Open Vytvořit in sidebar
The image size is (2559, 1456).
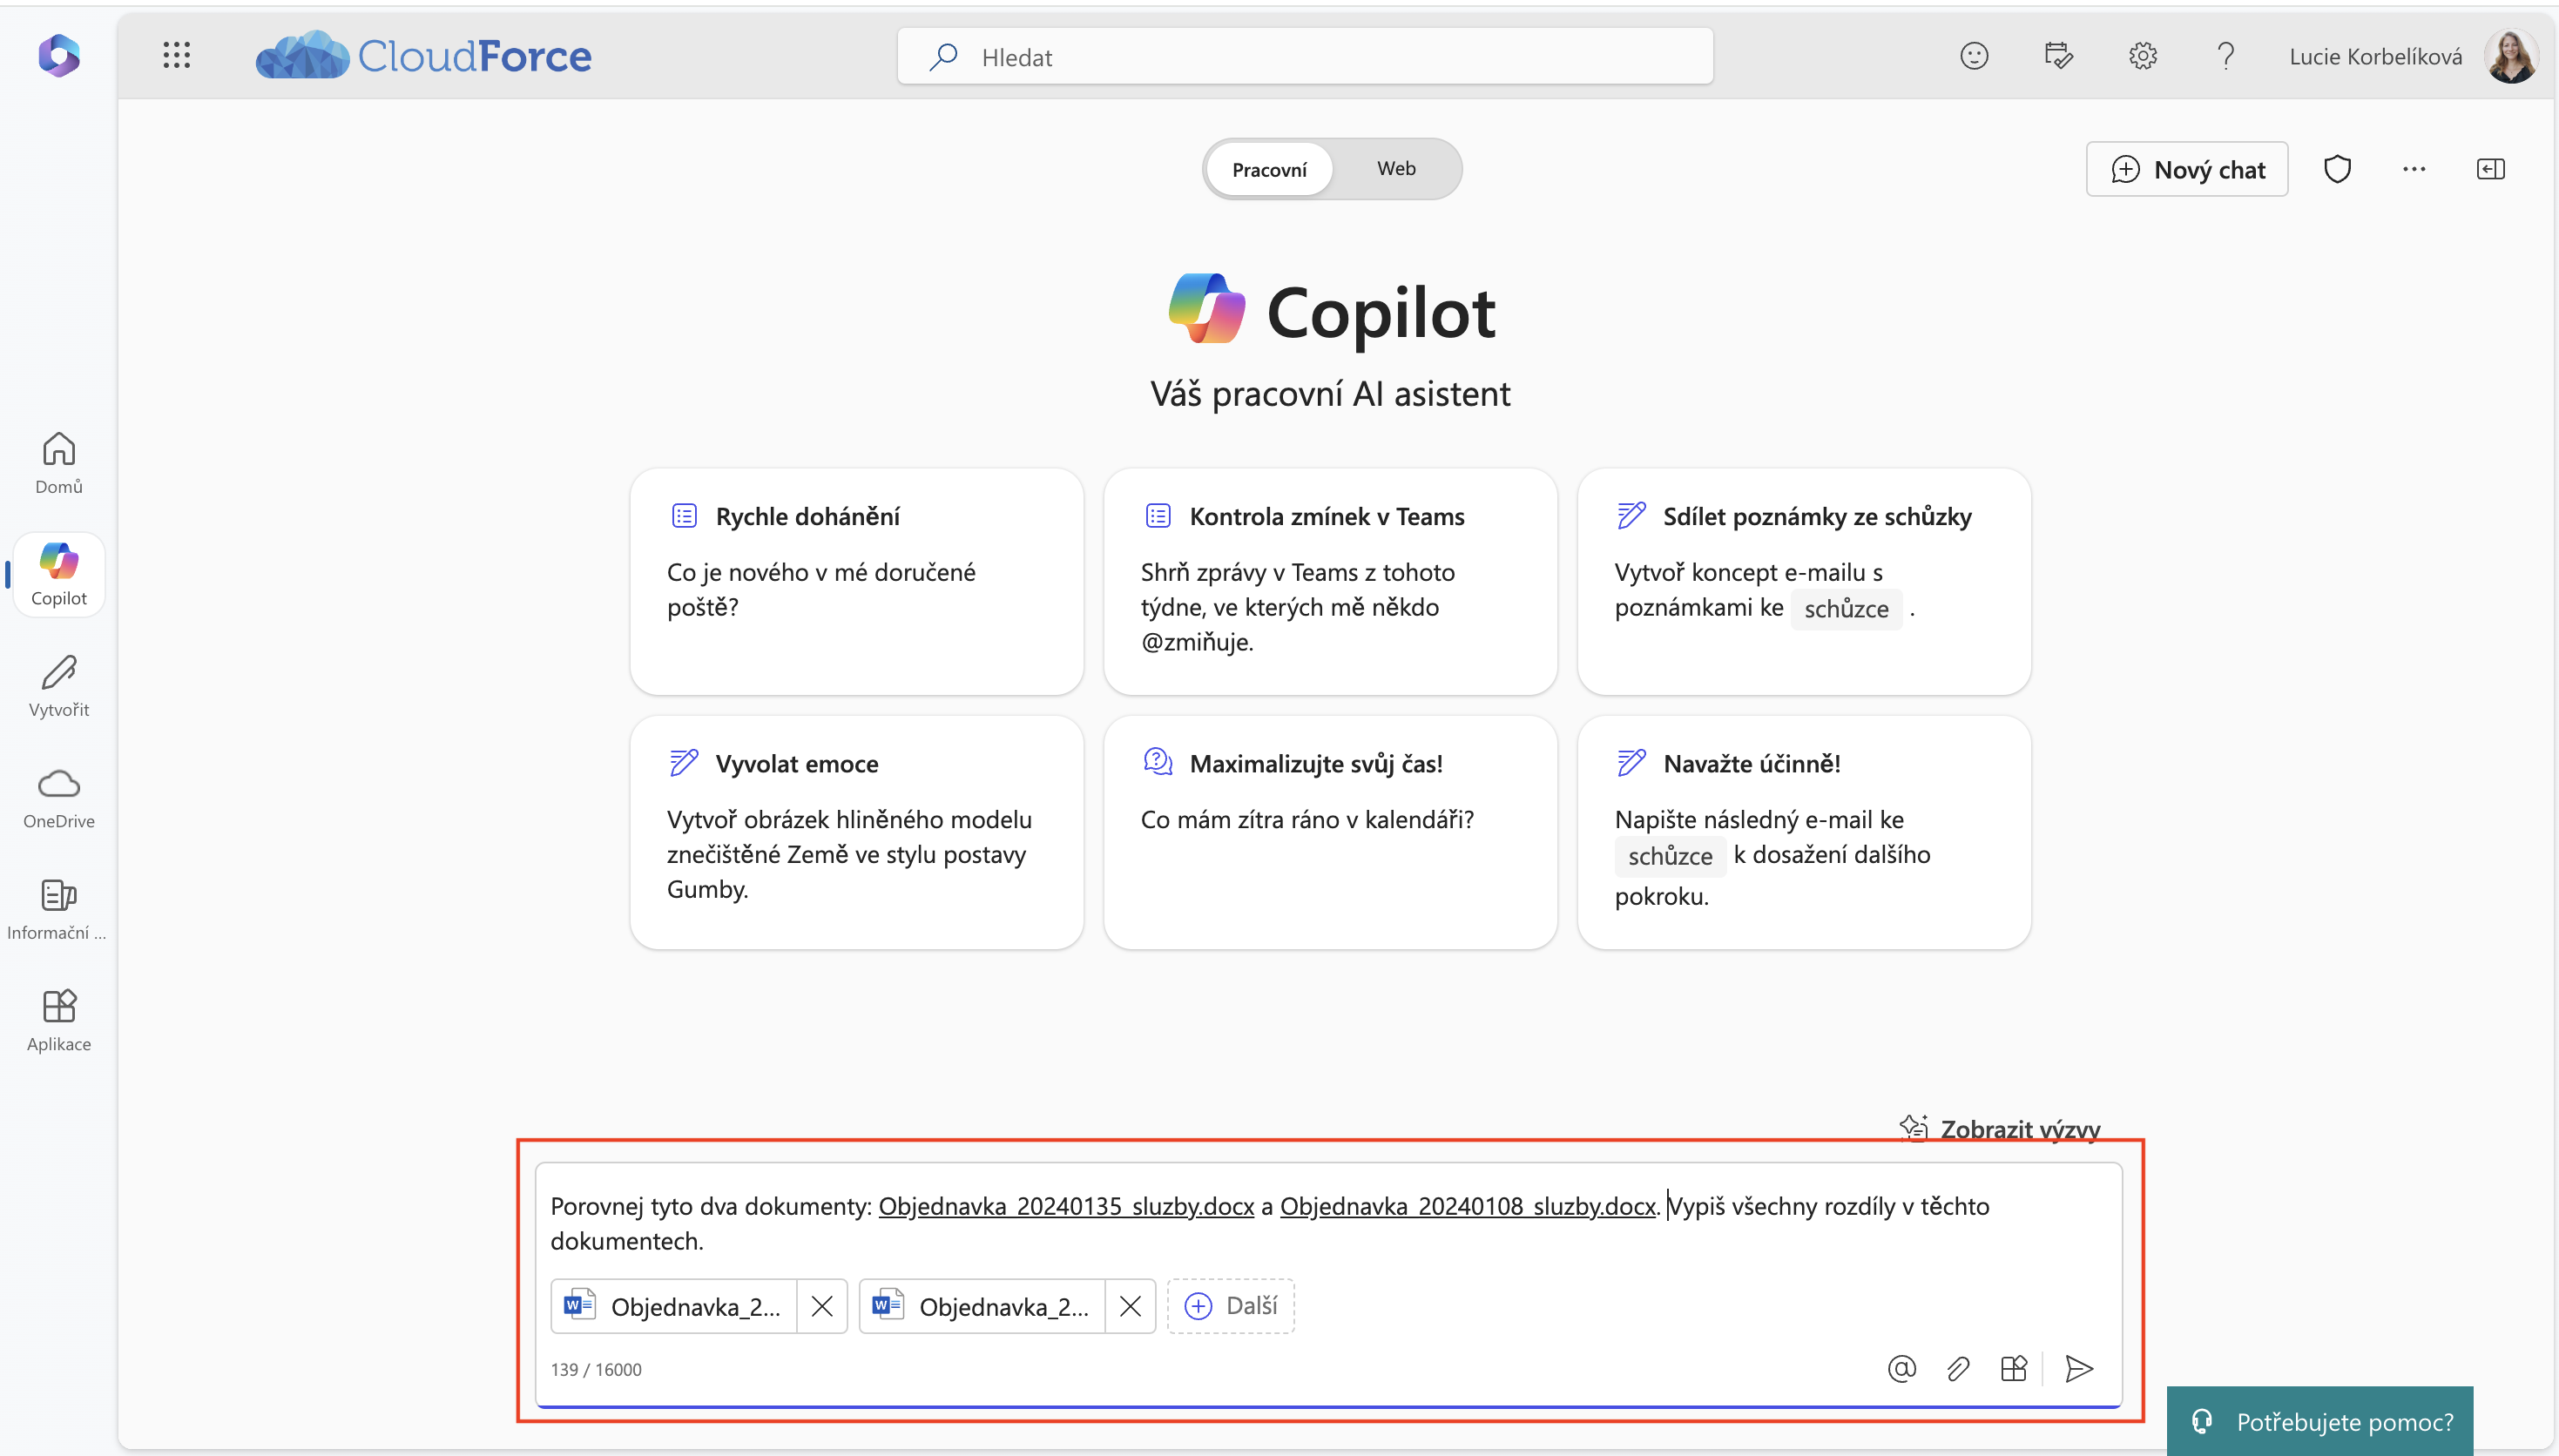click(x=59, y=686)
